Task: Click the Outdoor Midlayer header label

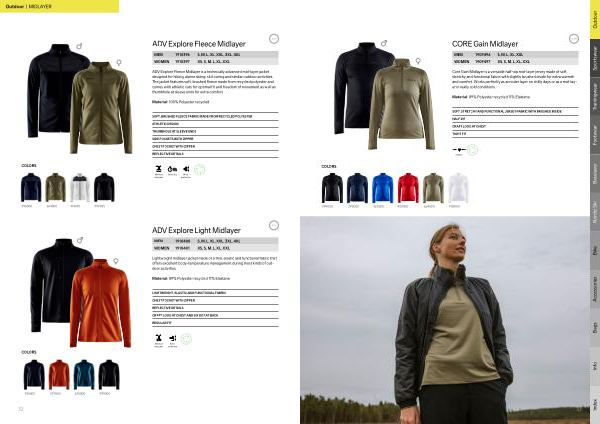Action: (29, 7)
